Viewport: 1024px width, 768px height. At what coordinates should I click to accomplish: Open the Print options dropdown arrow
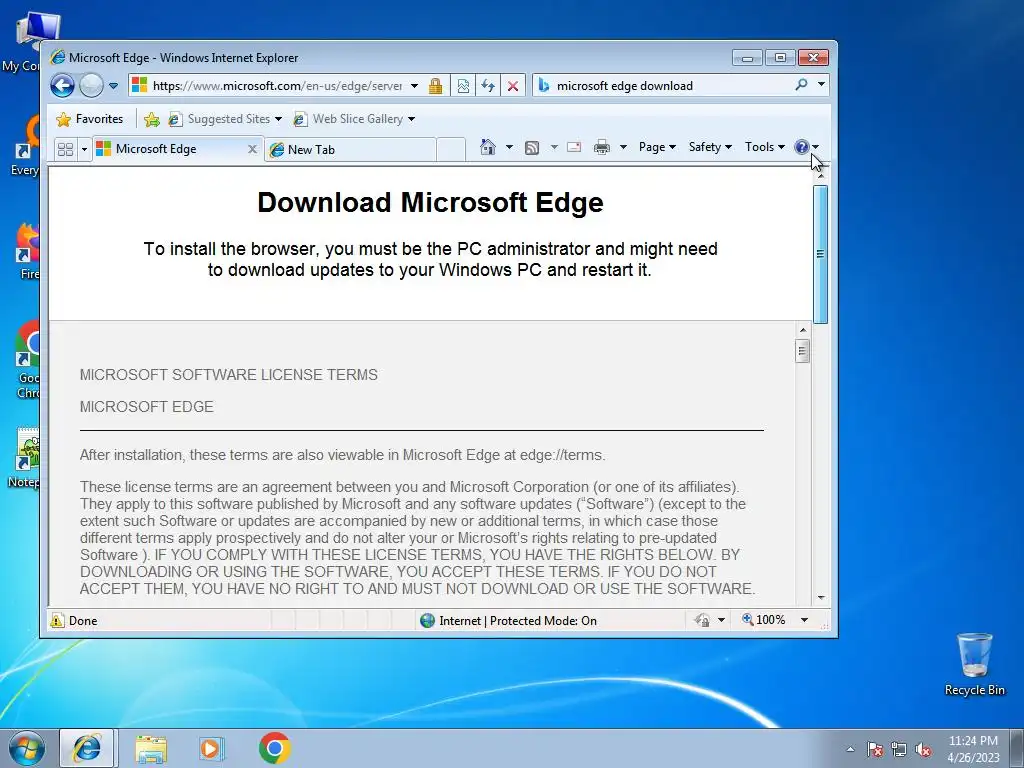click(623, 147)
